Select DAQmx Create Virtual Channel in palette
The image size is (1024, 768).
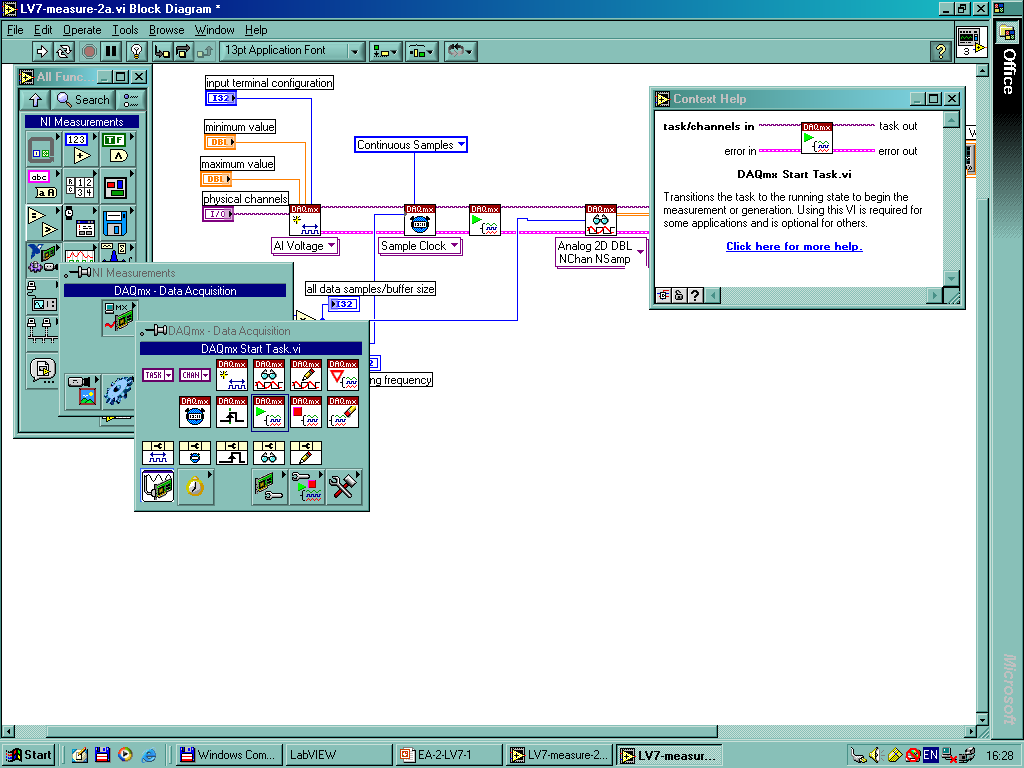(x=232, y=375)
